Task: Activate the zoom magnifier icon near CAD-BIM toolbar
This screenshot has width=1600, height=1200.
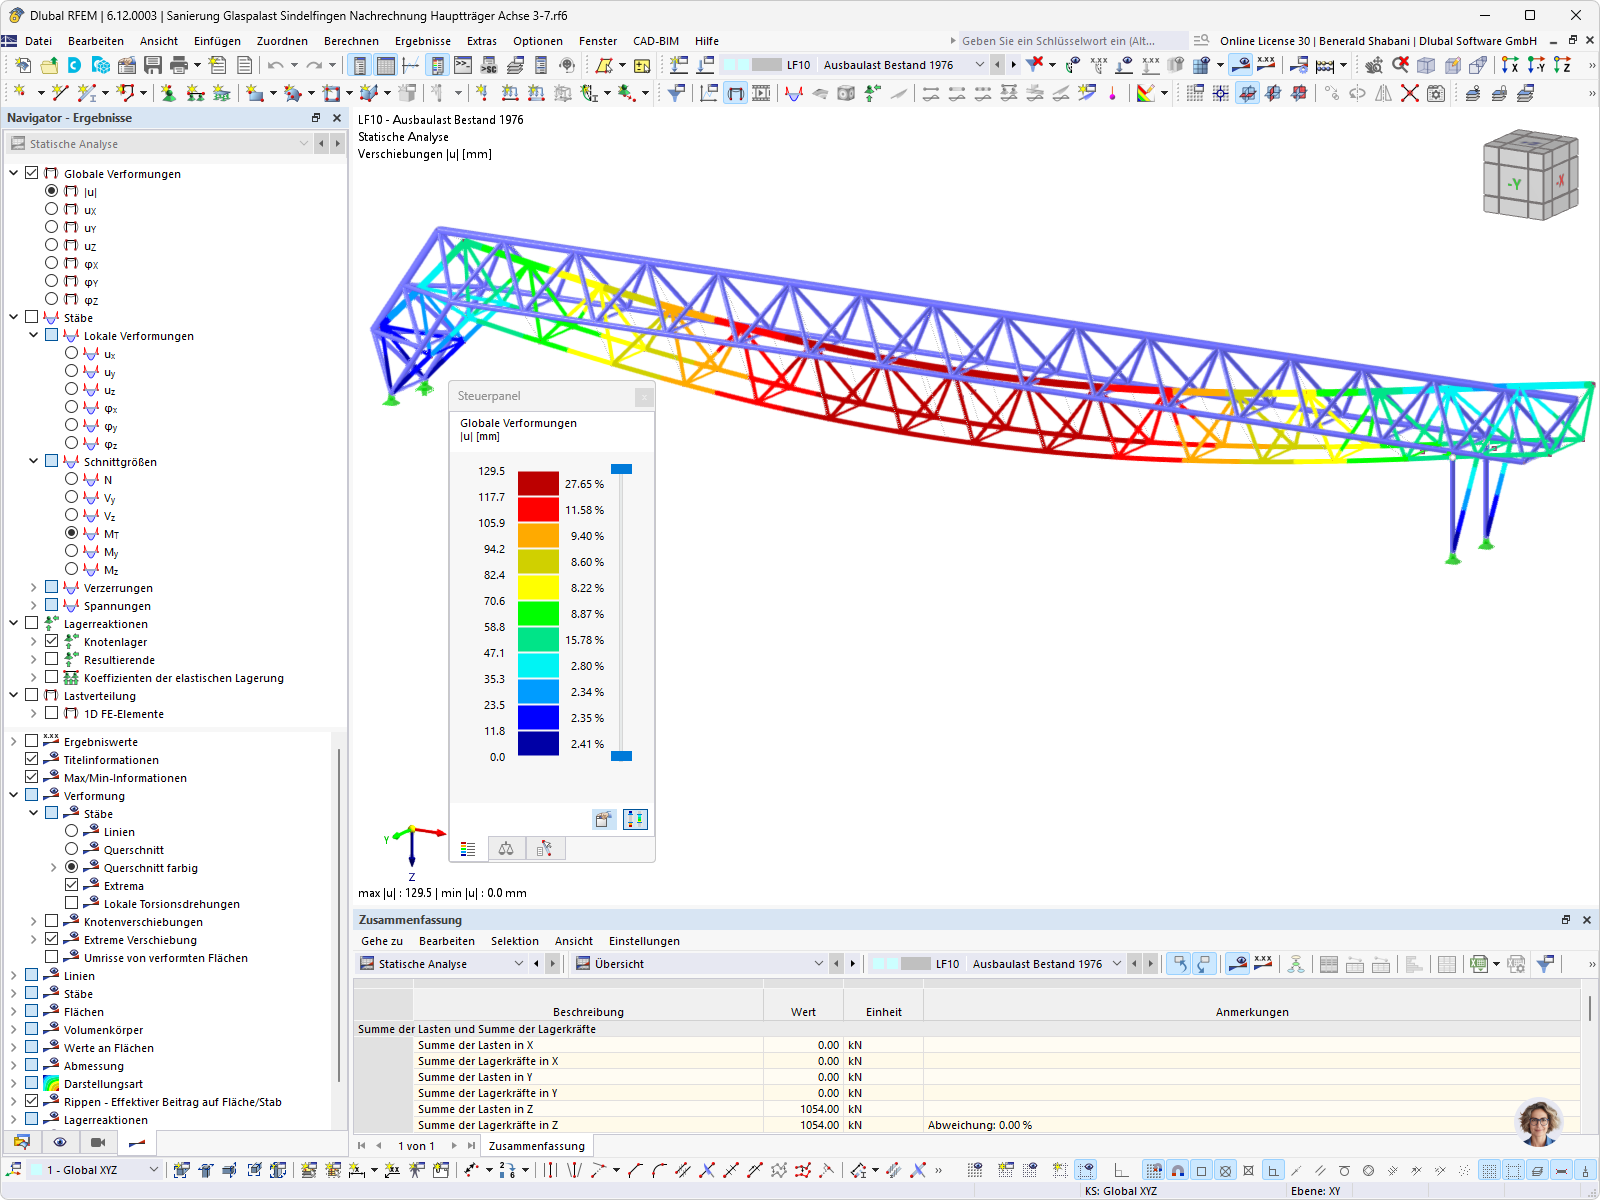Action: 1374,64
